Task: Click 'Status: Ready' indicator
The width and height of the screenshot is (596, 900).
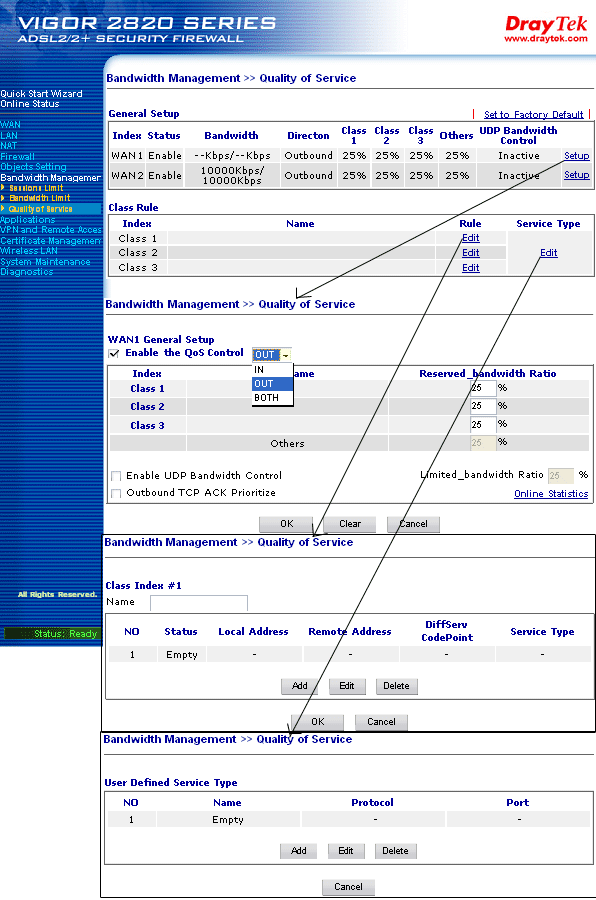Action: tap(52, 634)
